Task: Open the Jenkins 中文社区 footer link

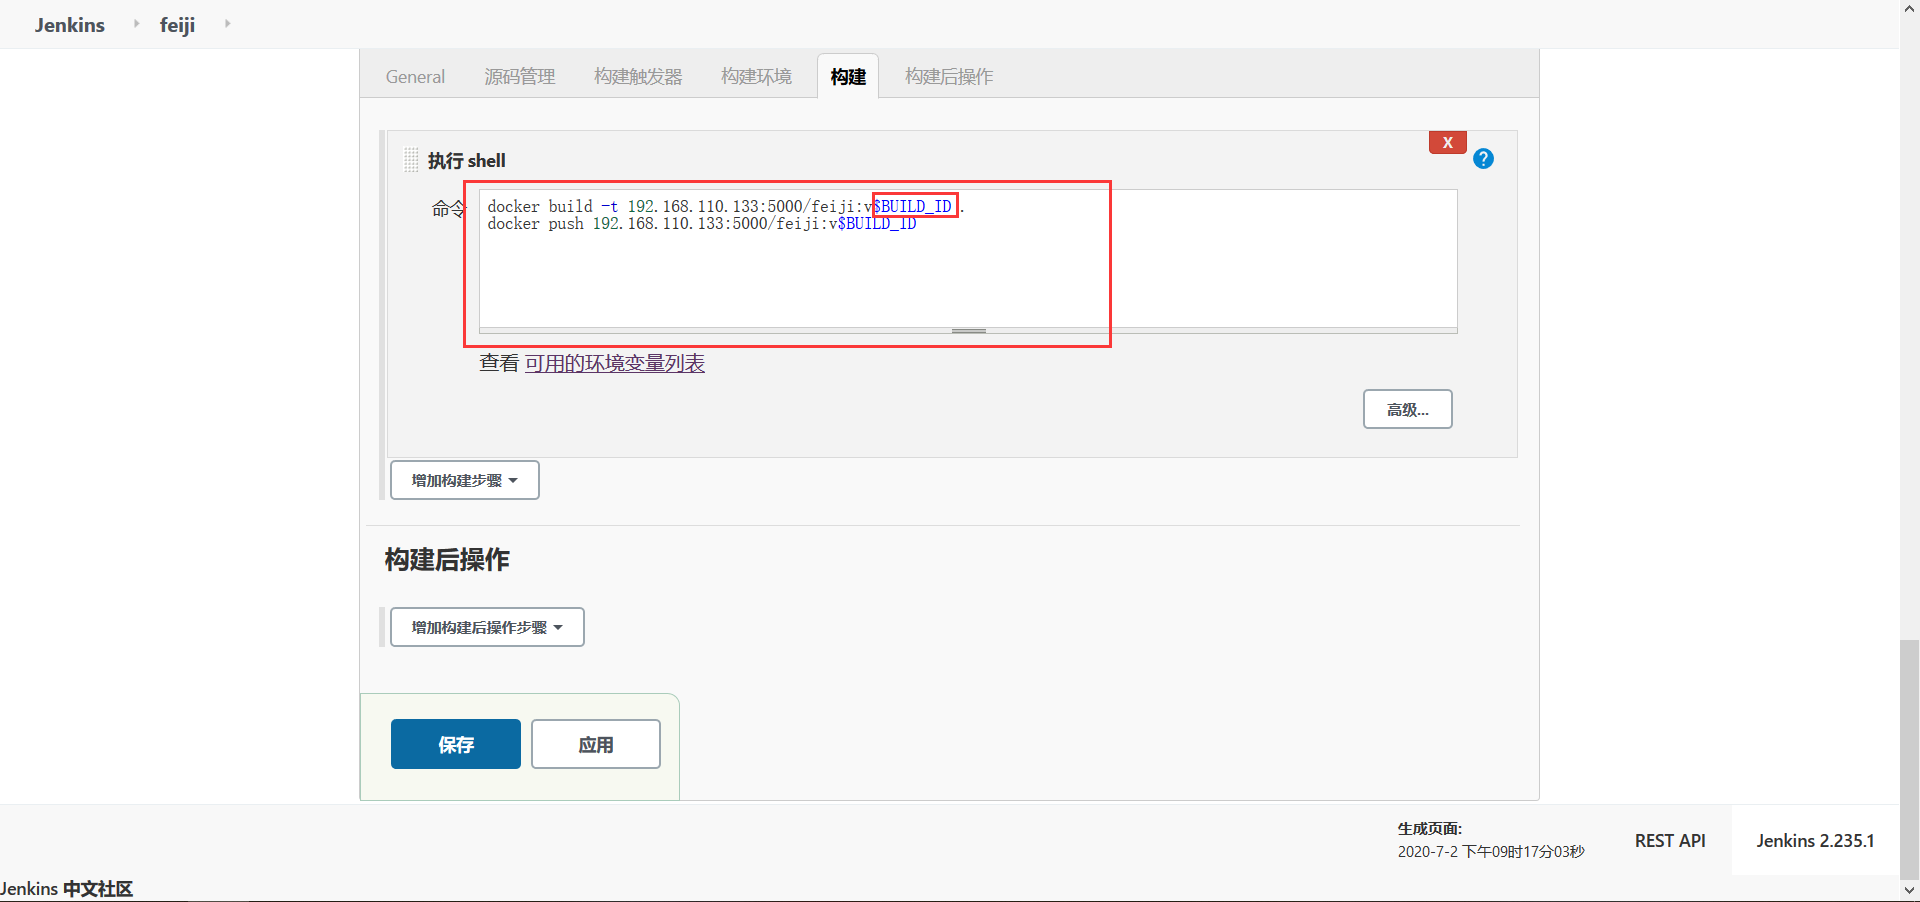Action: 66,889
